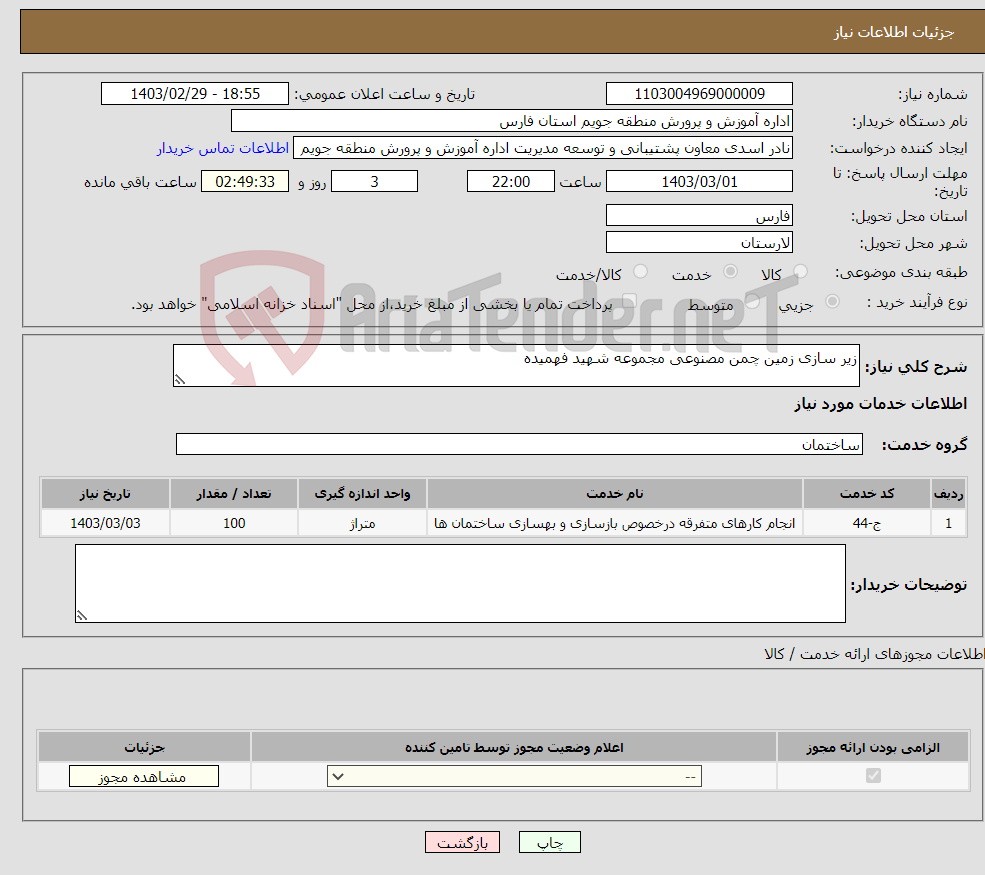Click the delivery province field فارس
985x875 pixels.
[699, 215]
